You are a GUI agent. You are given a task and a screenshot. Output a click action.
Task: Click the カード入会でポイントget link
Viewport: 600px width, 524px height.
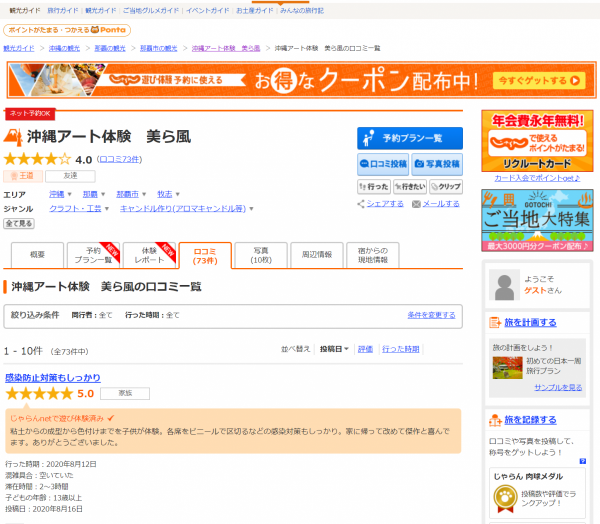537,178
